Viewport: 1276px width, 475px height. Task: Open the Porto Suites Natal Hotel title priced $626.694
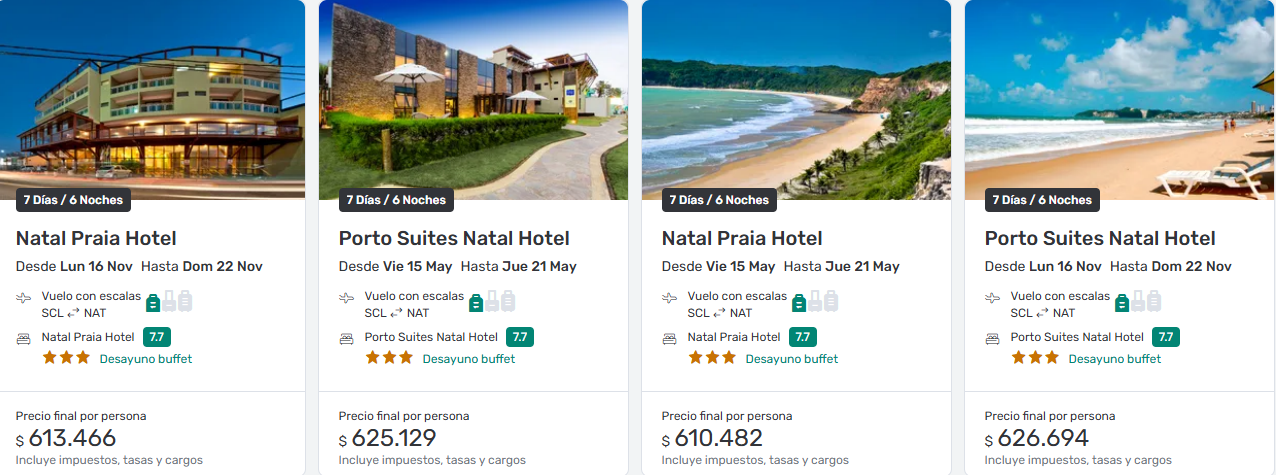coord(1100,238)
